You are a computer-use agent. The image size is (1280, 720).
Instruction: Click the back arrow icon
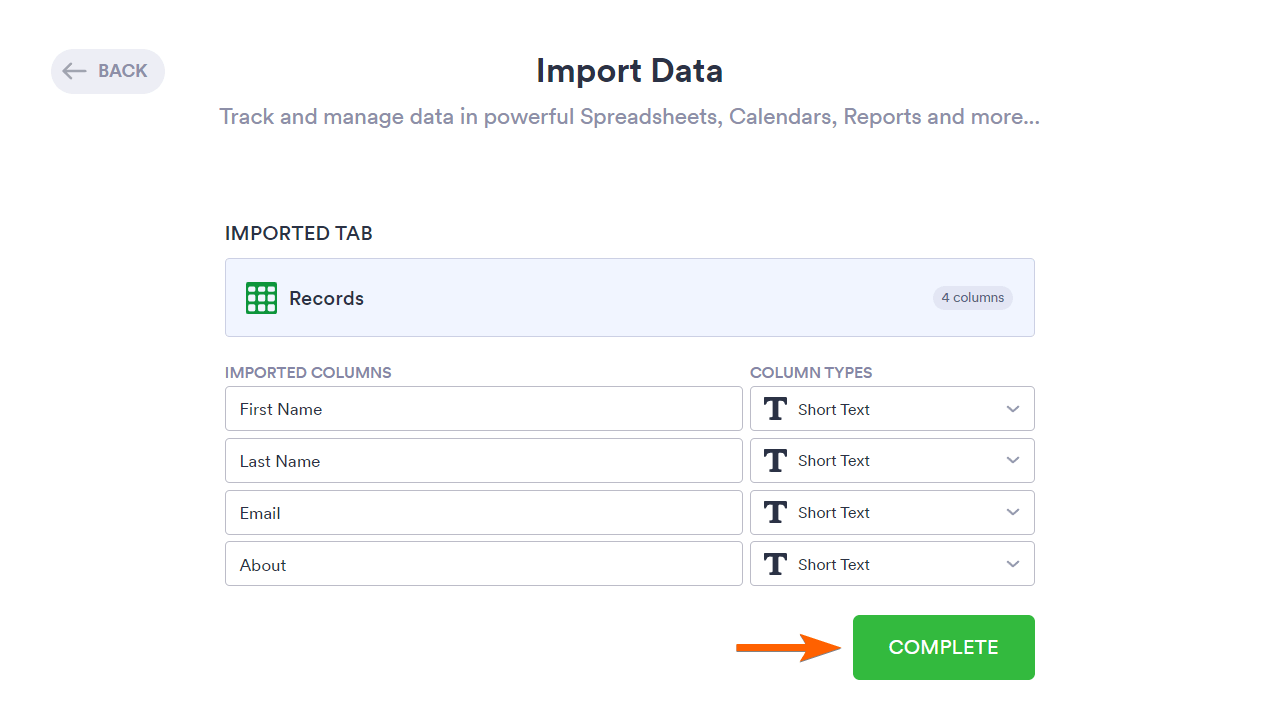pyautogui.click(x=75, y=71)
